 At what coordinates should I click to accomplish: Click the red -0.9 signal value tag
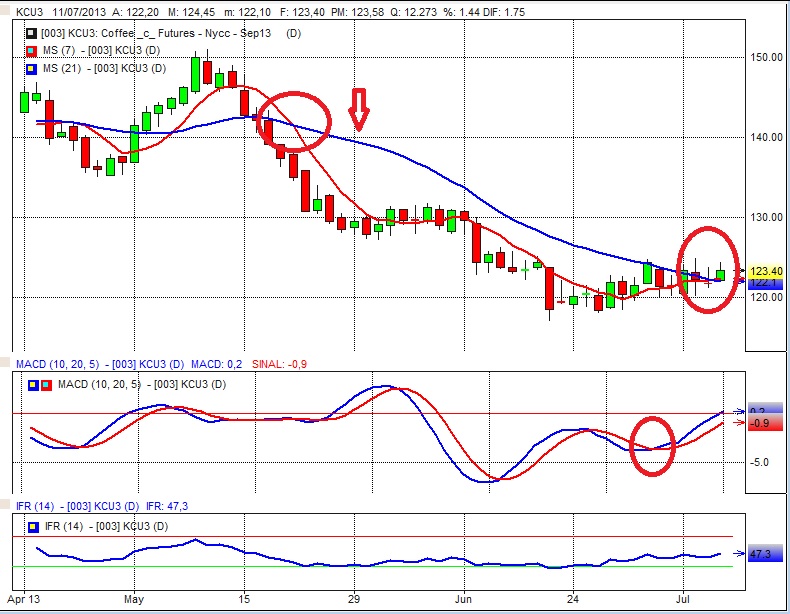point(762,424)
